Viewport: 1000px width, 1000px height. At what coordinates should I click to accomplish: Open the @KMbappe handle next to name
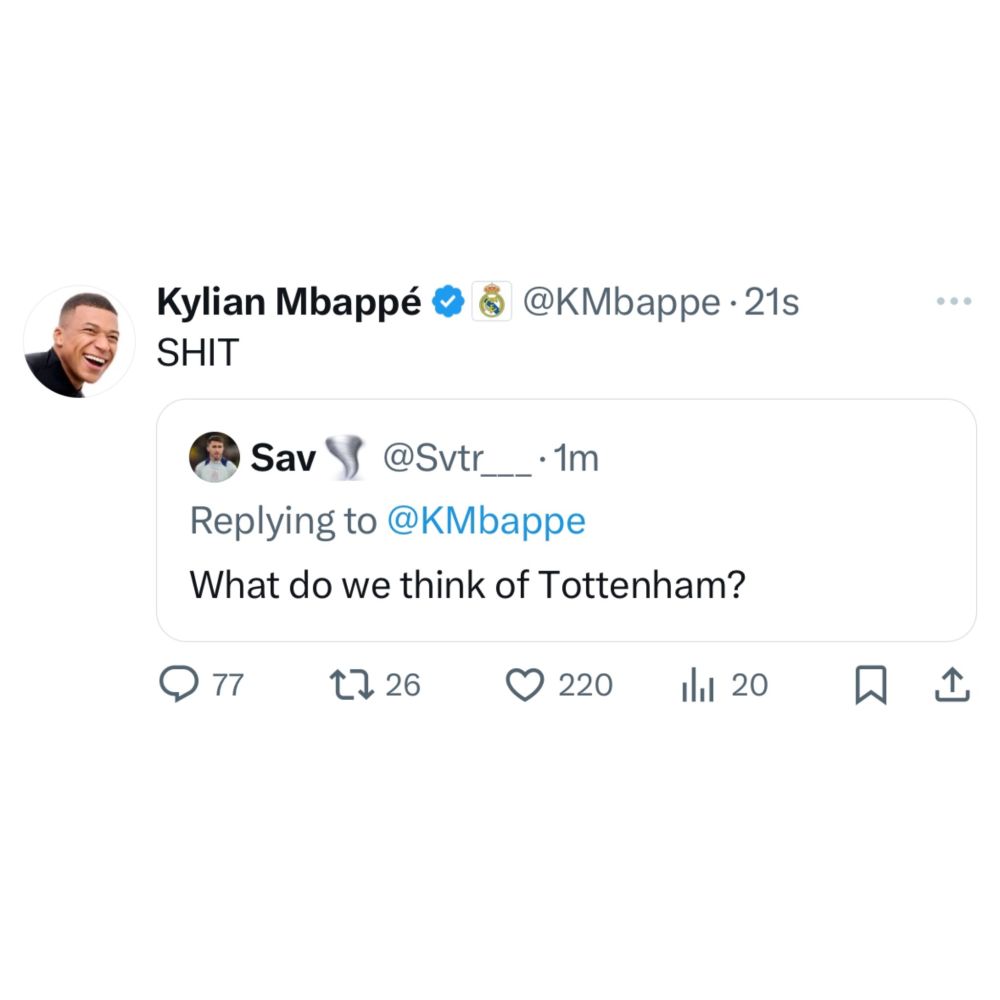[621, 301]
